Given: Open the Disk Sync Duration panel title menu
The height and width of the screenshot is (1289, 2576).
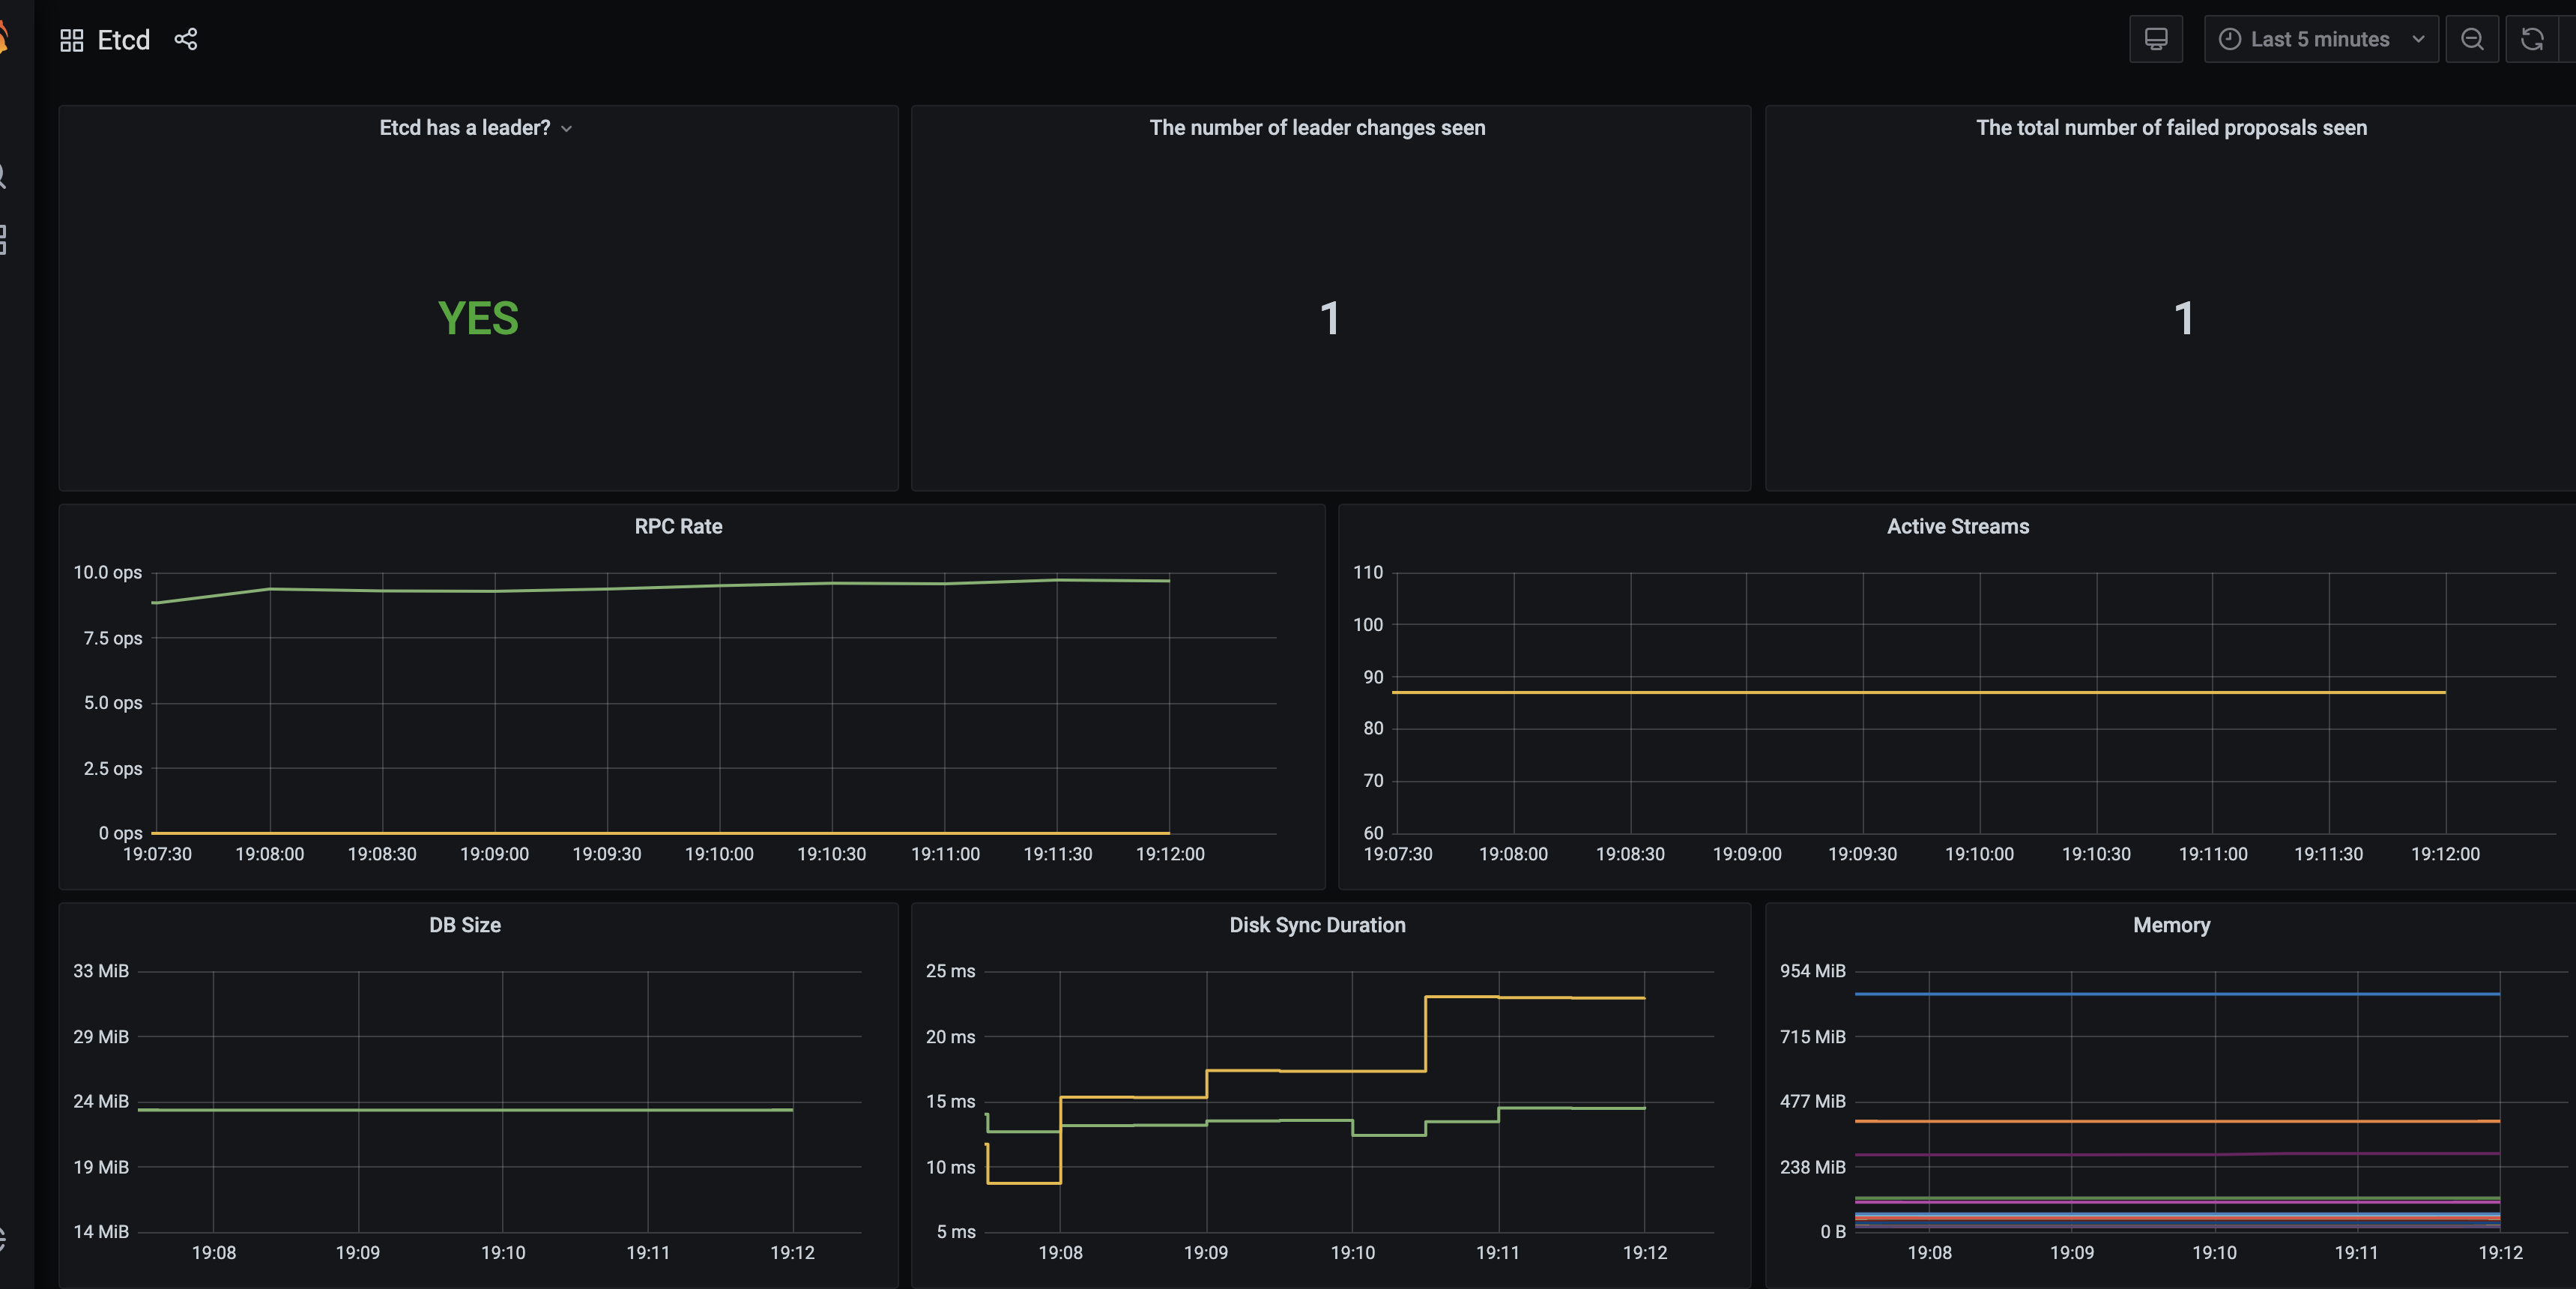Looking at the screenshot, I should [1317, 925].
